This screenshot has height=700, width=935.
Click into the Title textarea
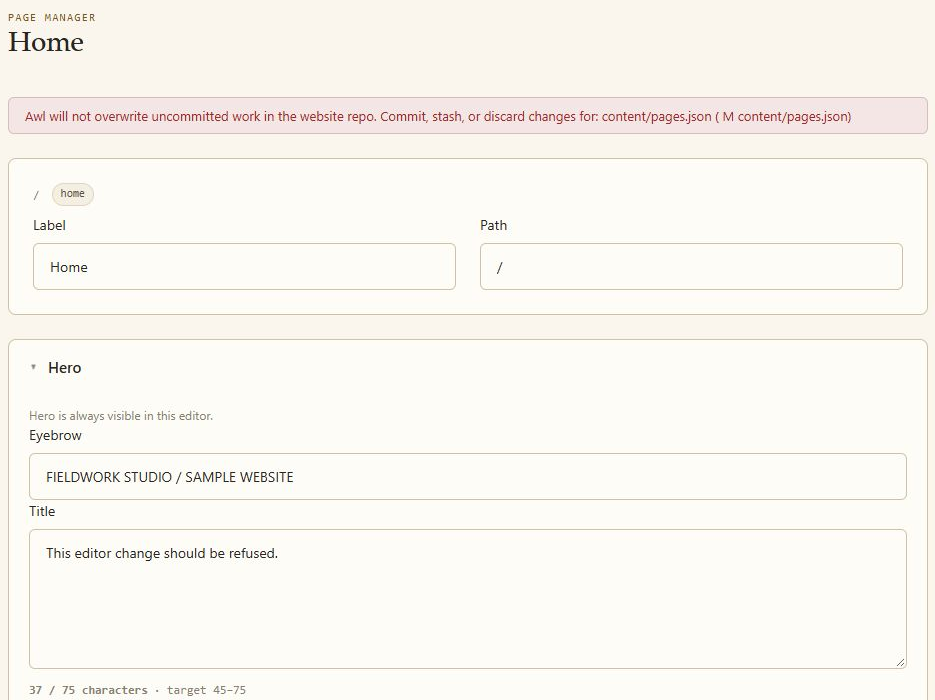(468, 599)
